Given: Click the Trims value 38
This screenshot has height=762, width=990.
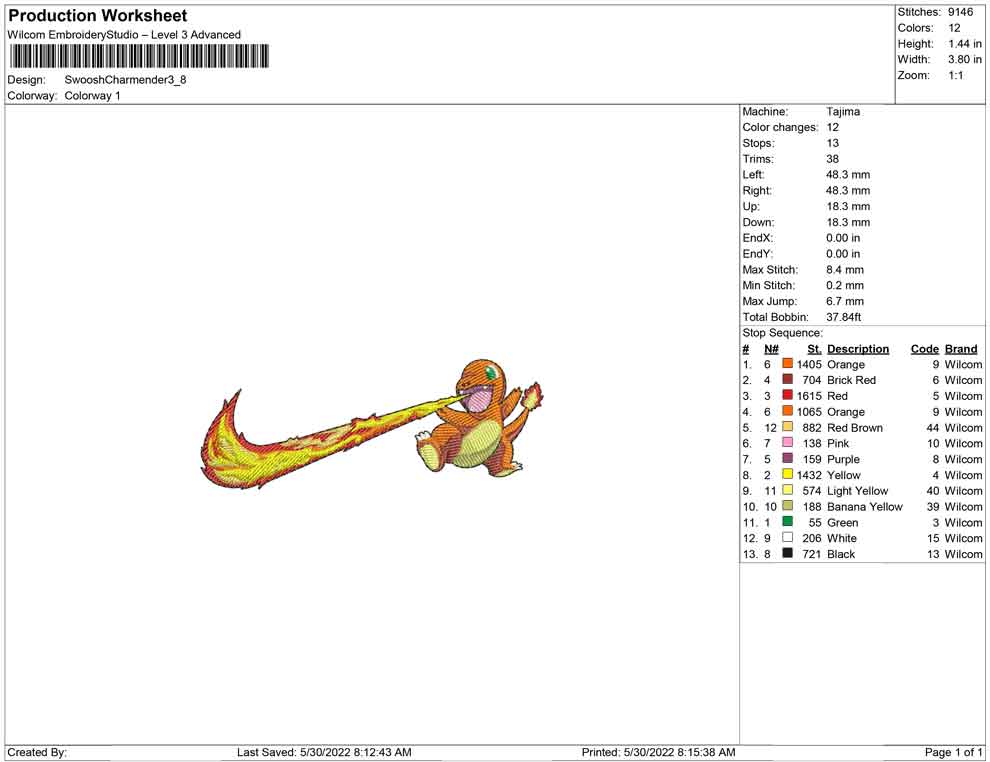Looking at the screenshot, I should [832, 158].
